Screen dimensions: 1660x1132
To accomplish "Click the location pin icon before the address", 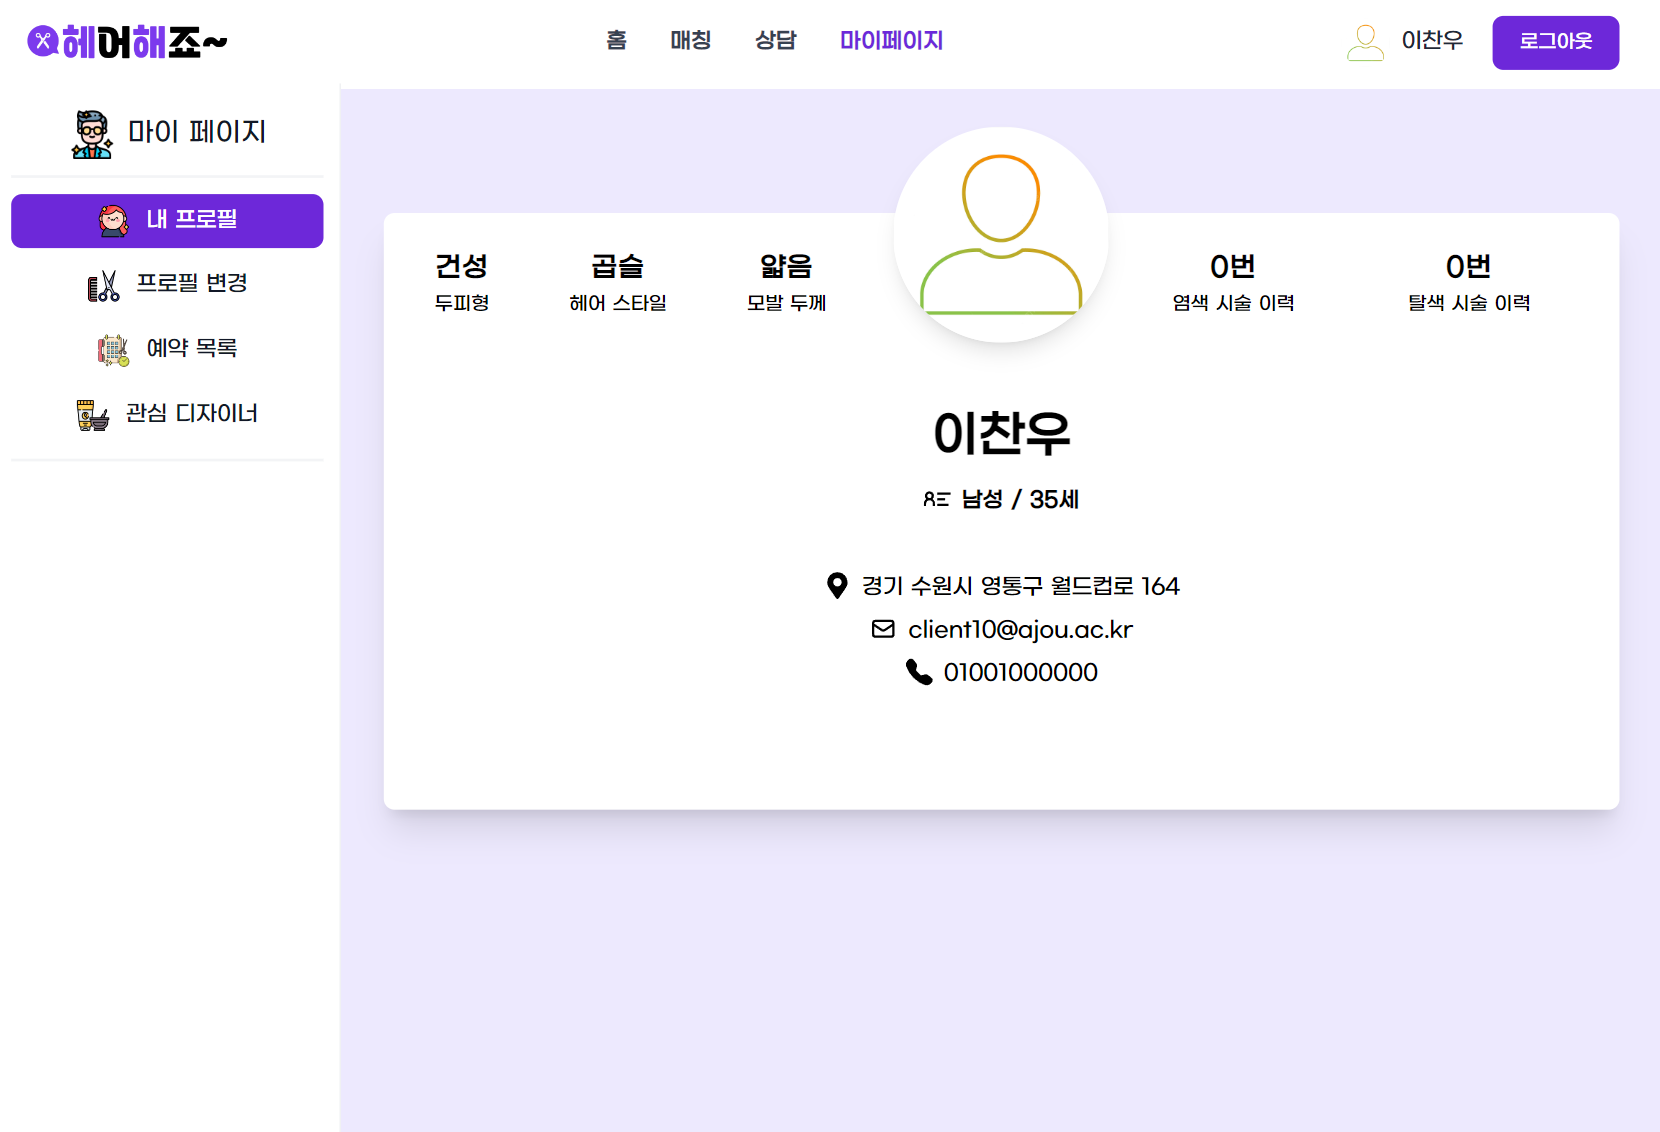I will [837, 586].
